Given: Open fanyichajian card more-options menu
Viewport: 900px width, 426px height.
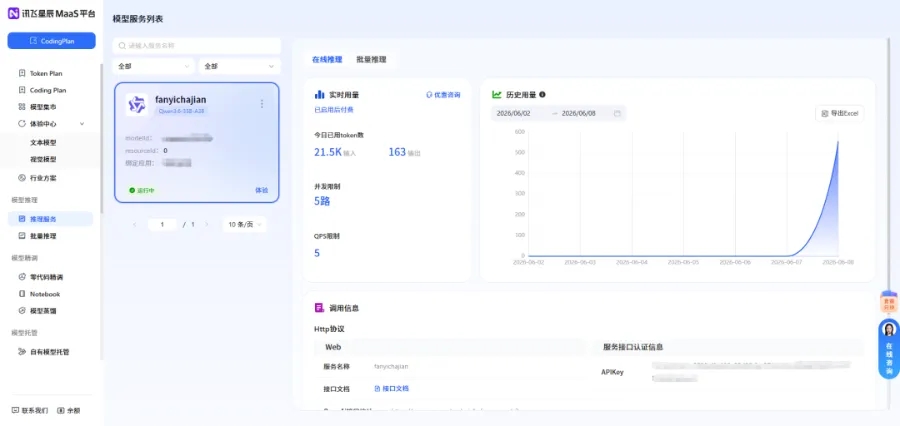Looking at the screenshot, I should (262, 104).
